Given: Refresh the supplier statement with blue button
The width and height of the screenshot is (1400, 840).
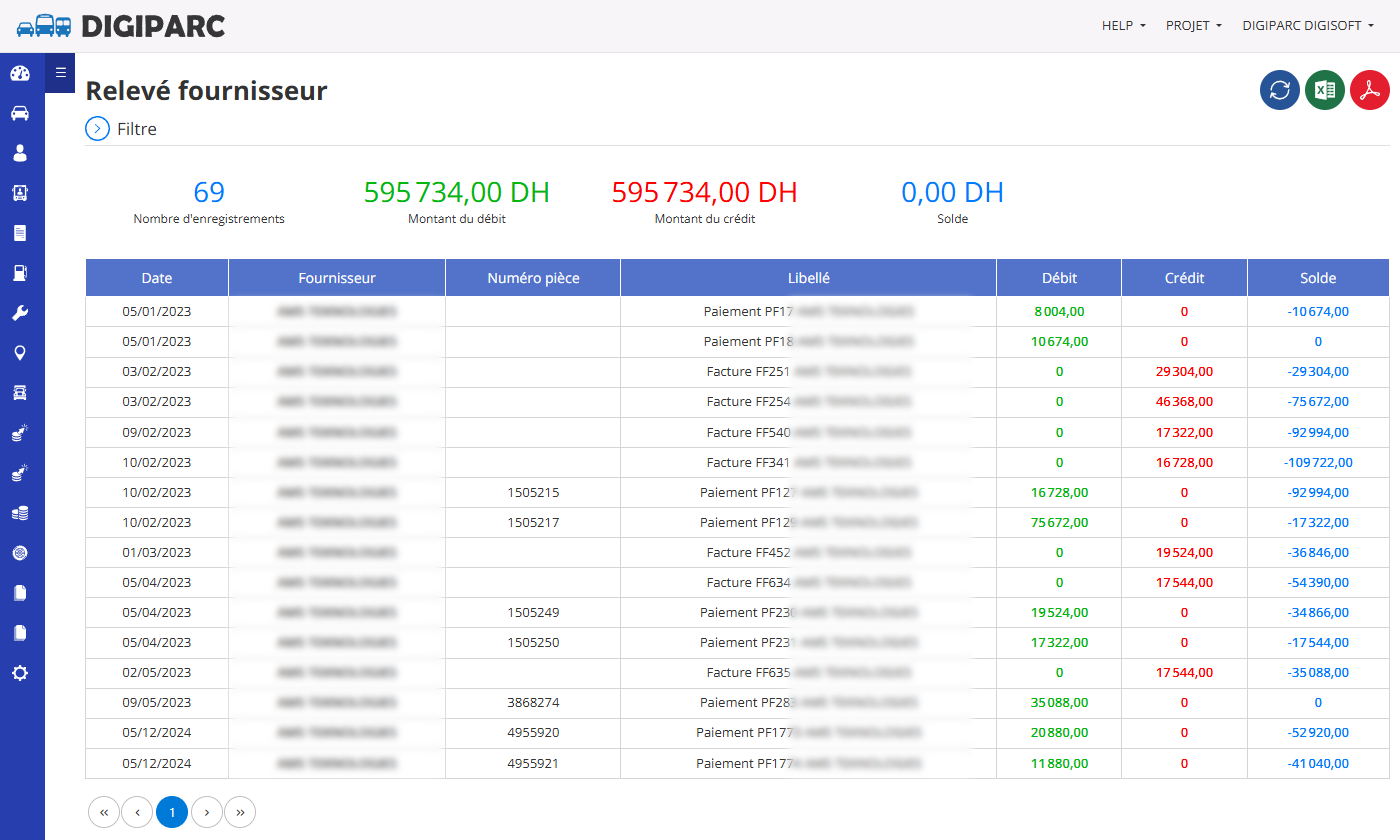Looking at the screenshot, I should (x=1280, y=90).
